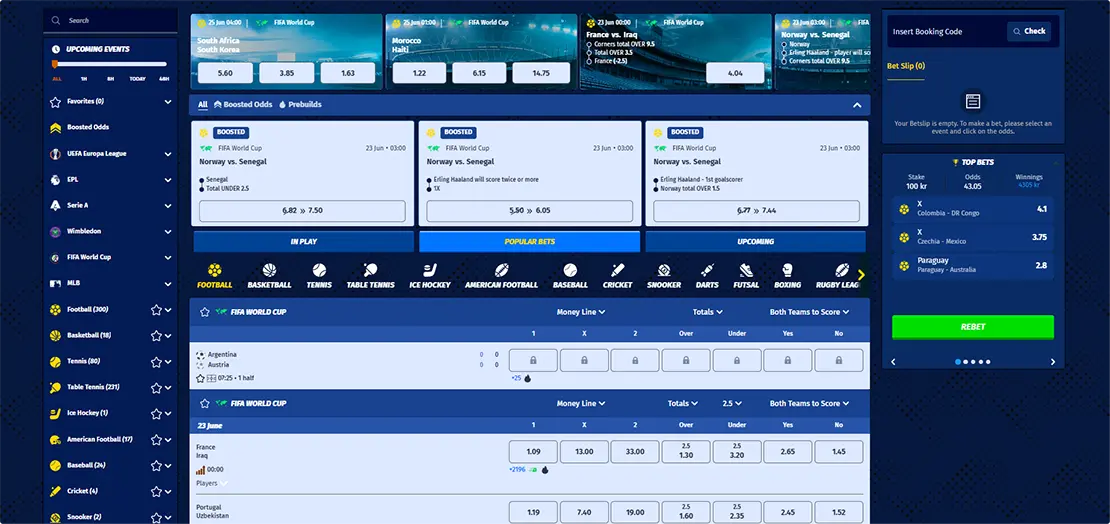Select the American Football sport icon
Screen dimensions: 1110x524
pyautogui.click(x=501, y=270)
